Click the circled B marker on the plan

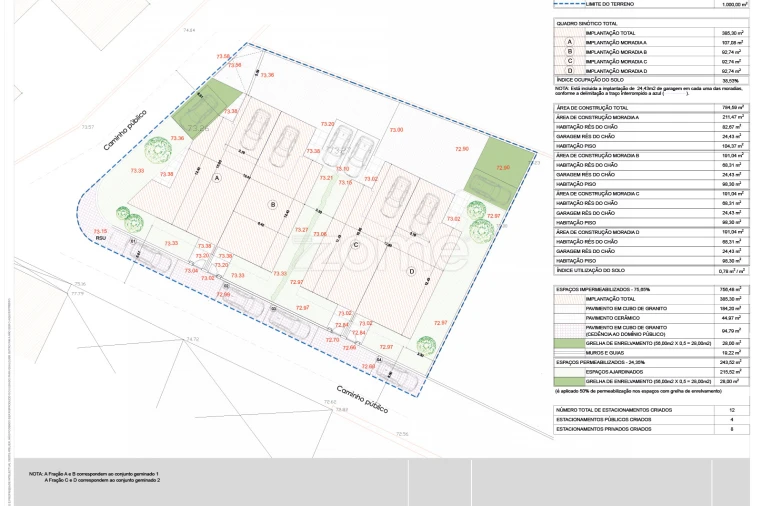pyautogui.click(x=272, y=205)
